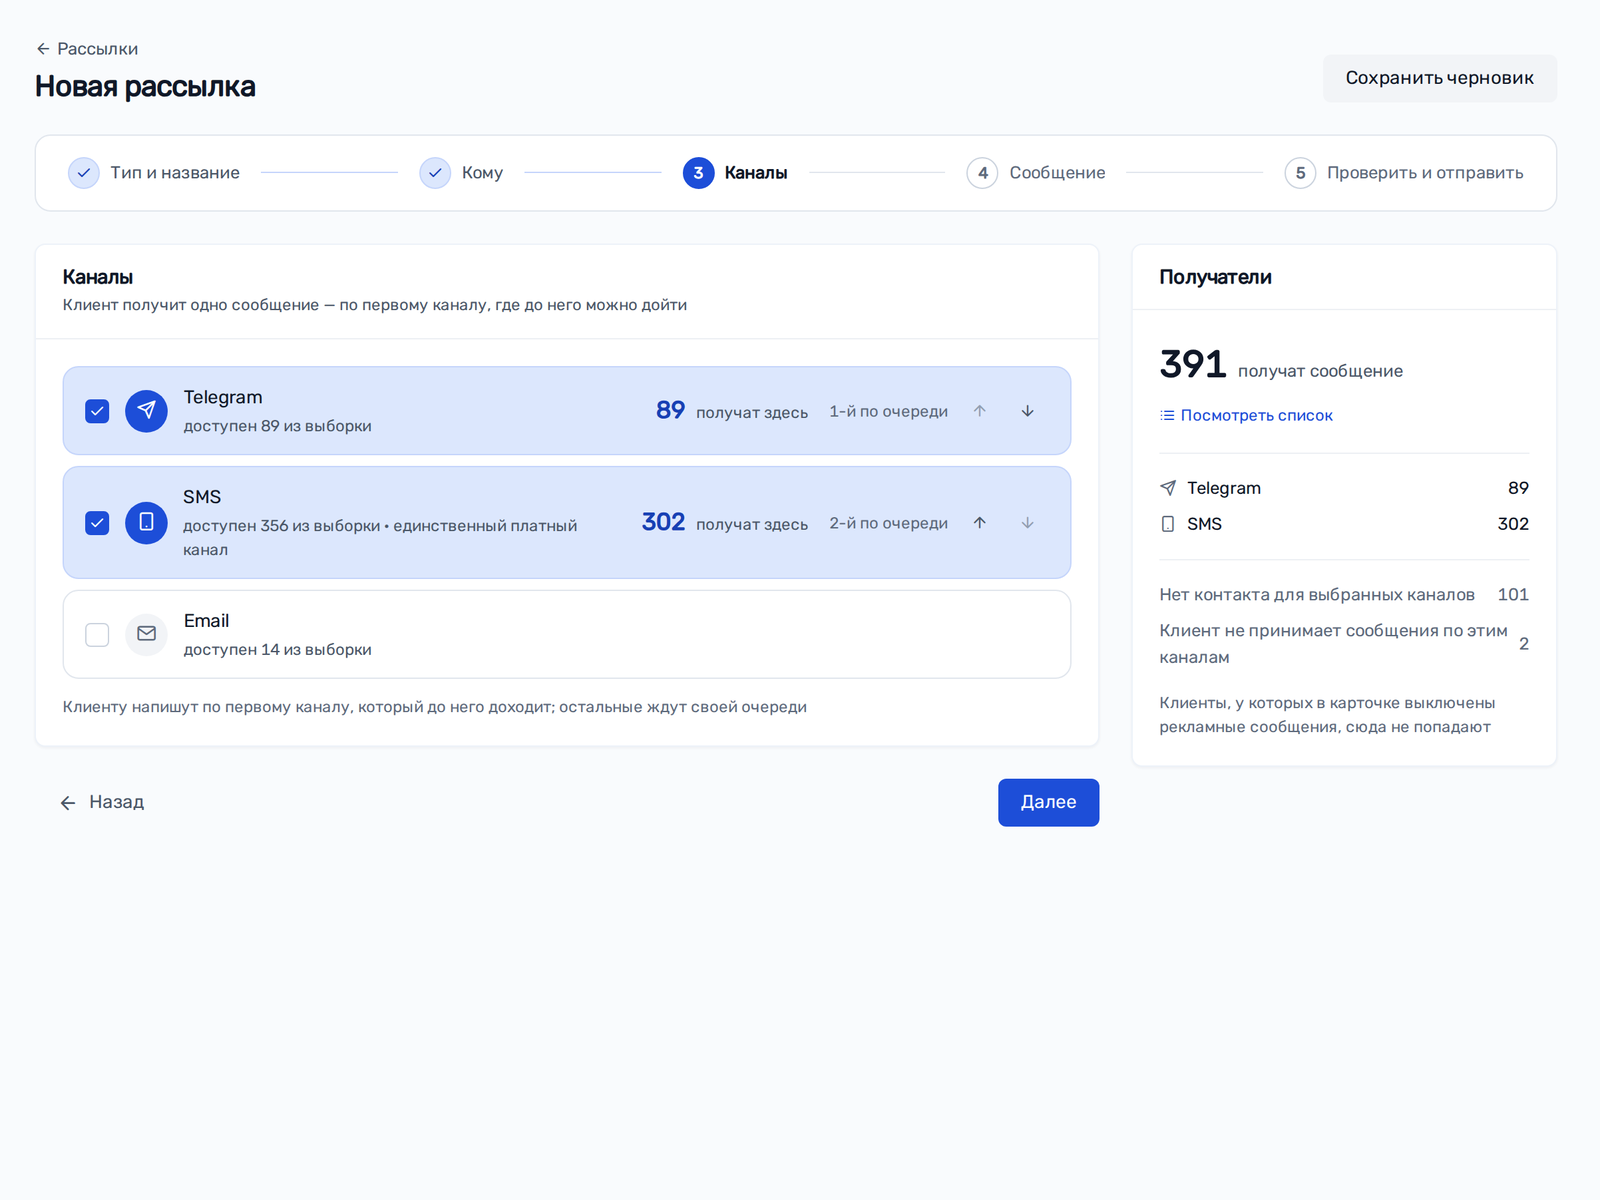The height and width of the screenshot is (1200, 1600).
Task: Click the checkmark icon of Кому step
Action: point(435,173)
